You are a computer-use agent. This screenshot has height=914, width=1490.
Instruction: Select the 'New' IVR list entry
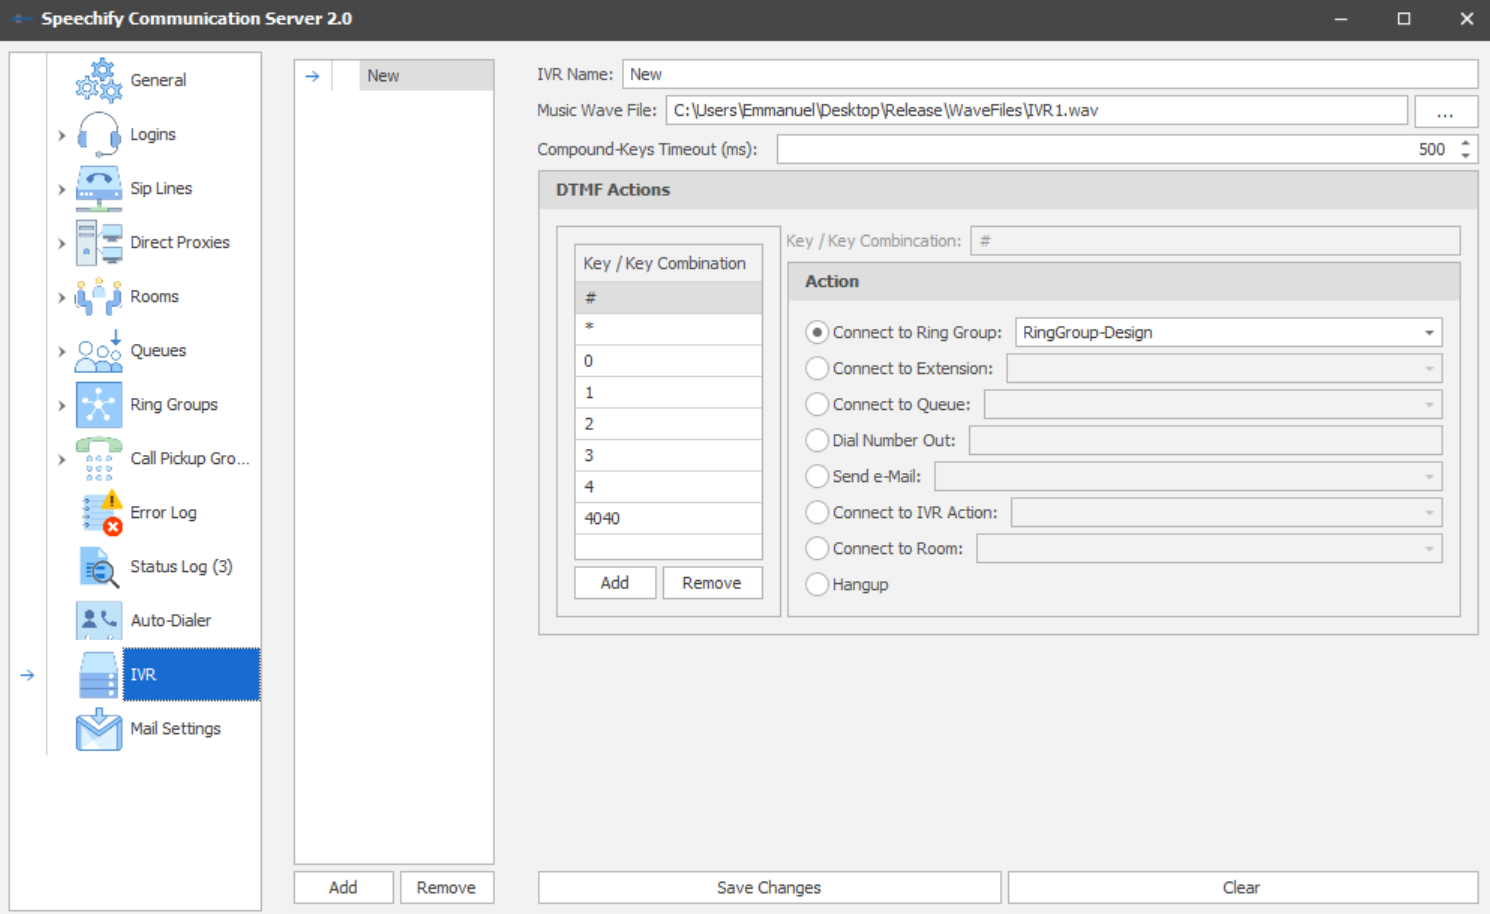click(x=426, y=75)
